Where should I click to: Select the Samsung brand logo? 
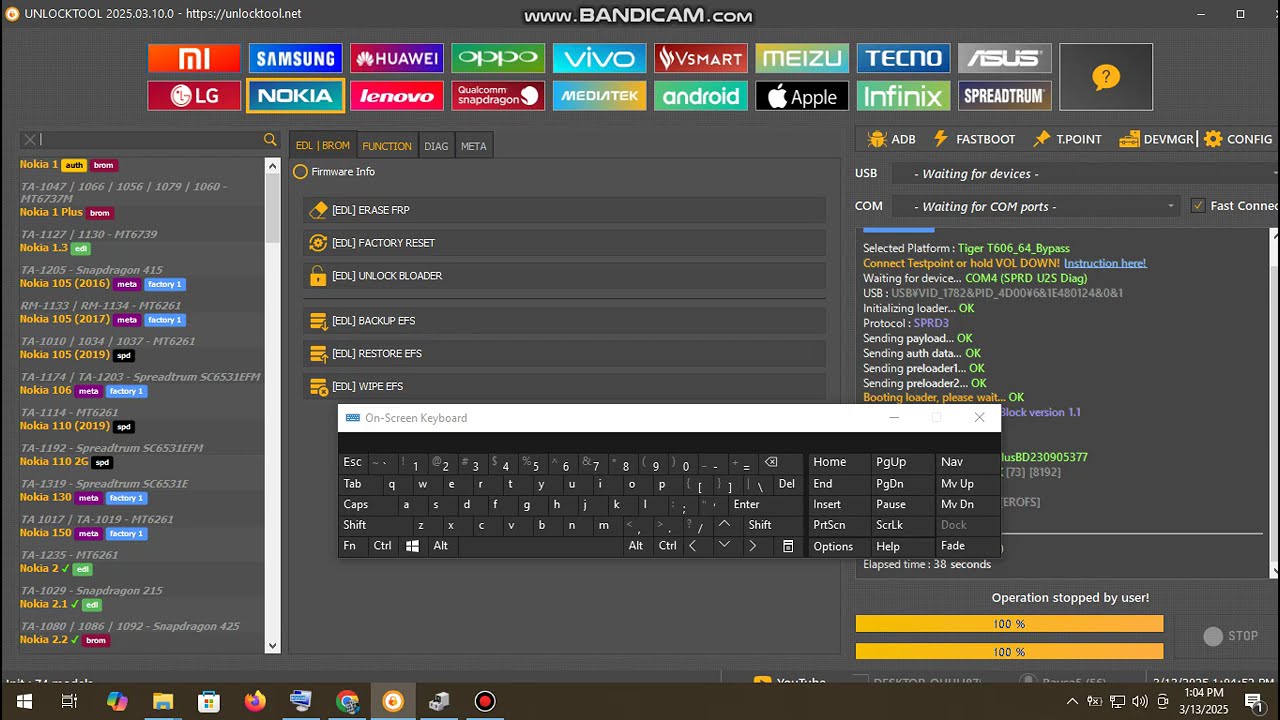tap(295, 58)
